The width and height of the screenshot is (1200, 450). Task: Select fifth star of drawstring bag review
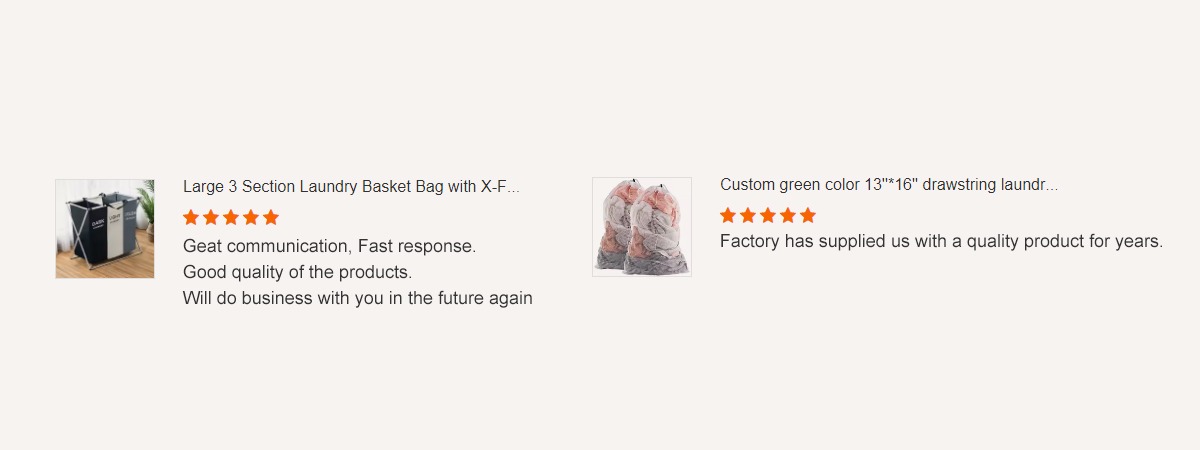pyautogui.click(x=808, y=215)
